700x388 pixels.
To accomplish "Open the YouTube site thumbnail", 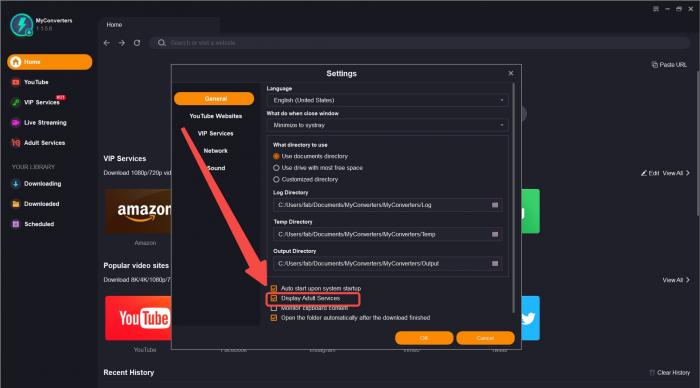I will tap(138, 318).
